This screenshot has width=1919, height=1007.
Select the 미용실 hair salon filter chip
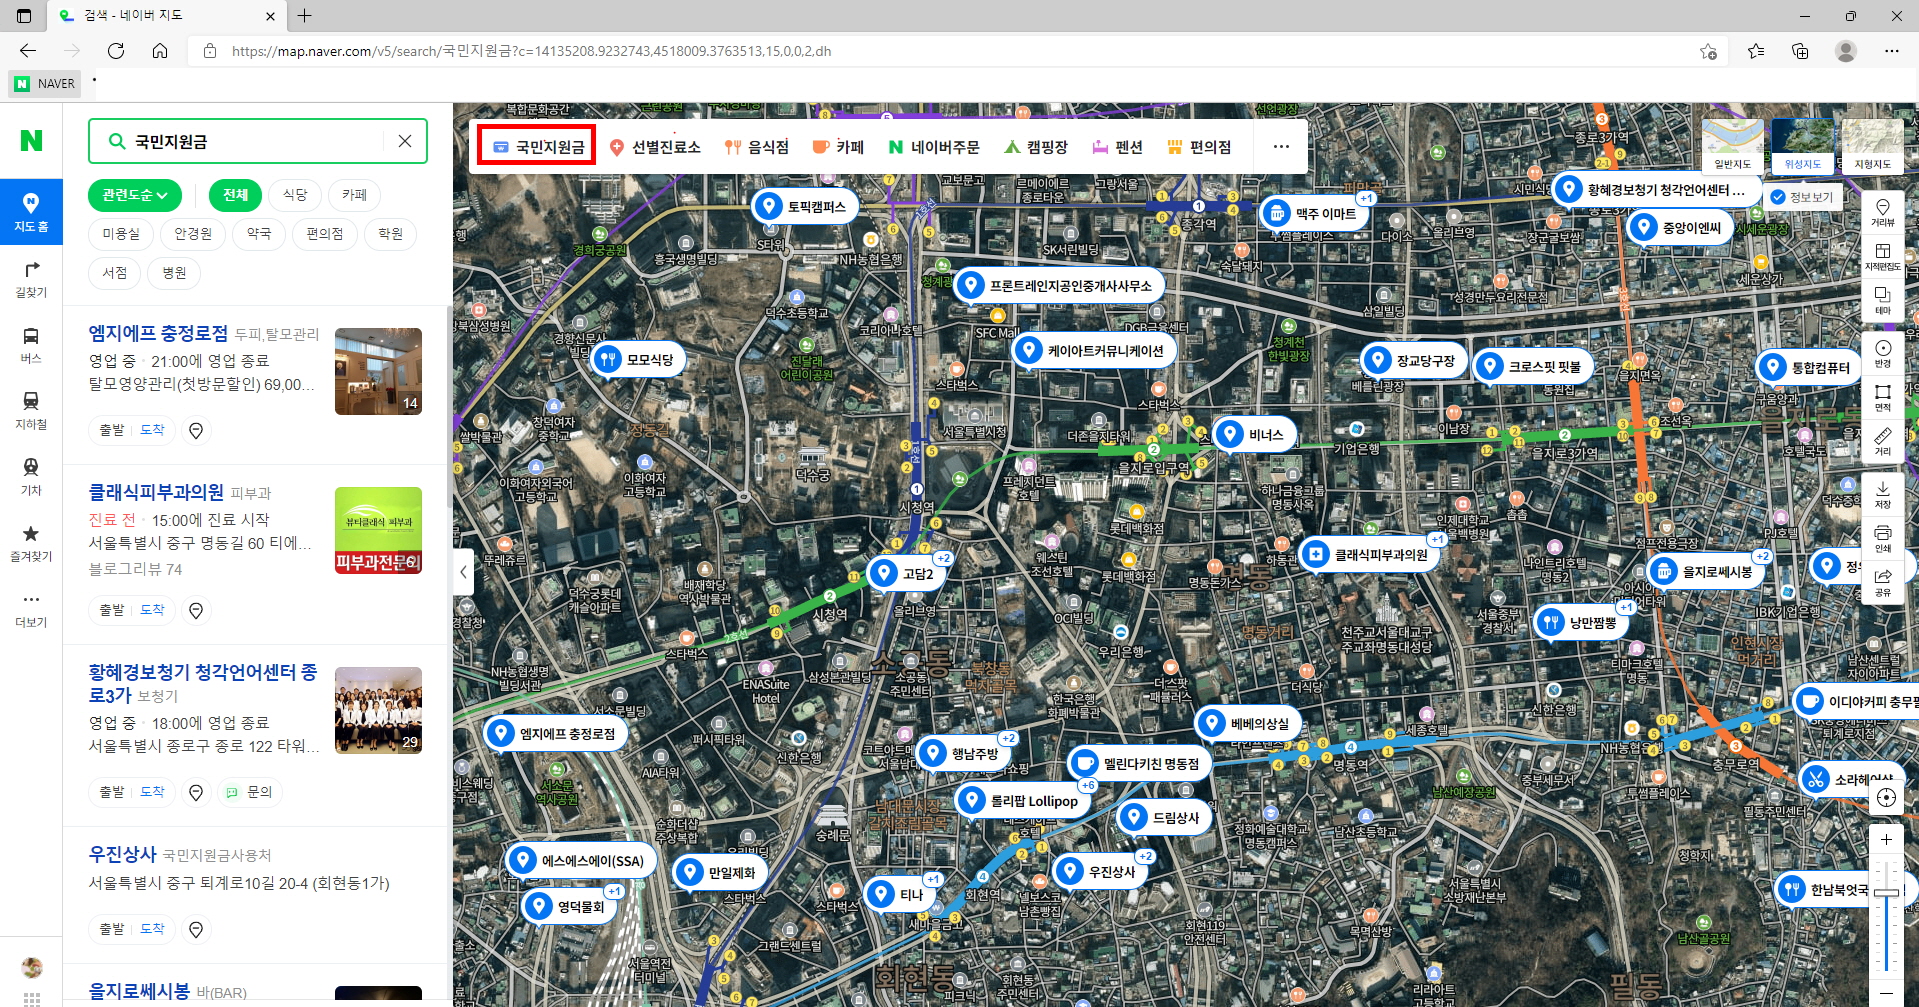tap(121, 234)
